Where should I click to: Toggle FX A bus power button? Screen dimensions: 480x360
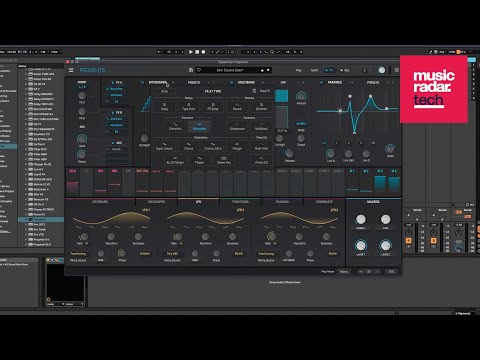(x=113, y=82)
